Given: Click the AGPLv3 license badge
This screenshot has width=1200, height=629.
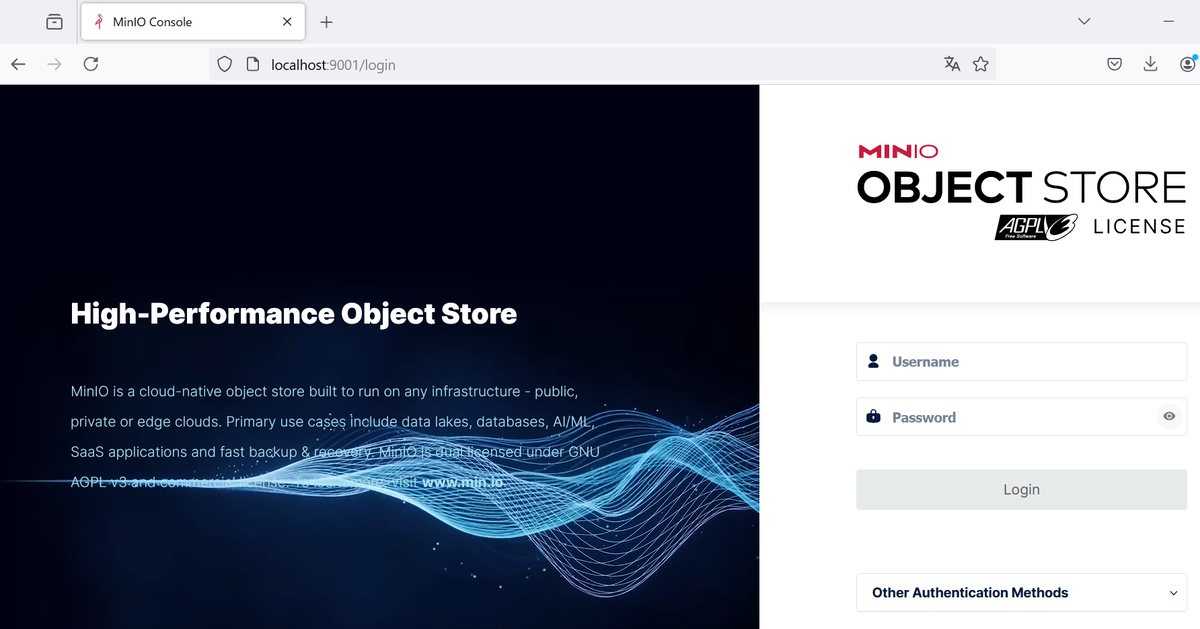Looking at the screenshot, I should pos(1036,227).
